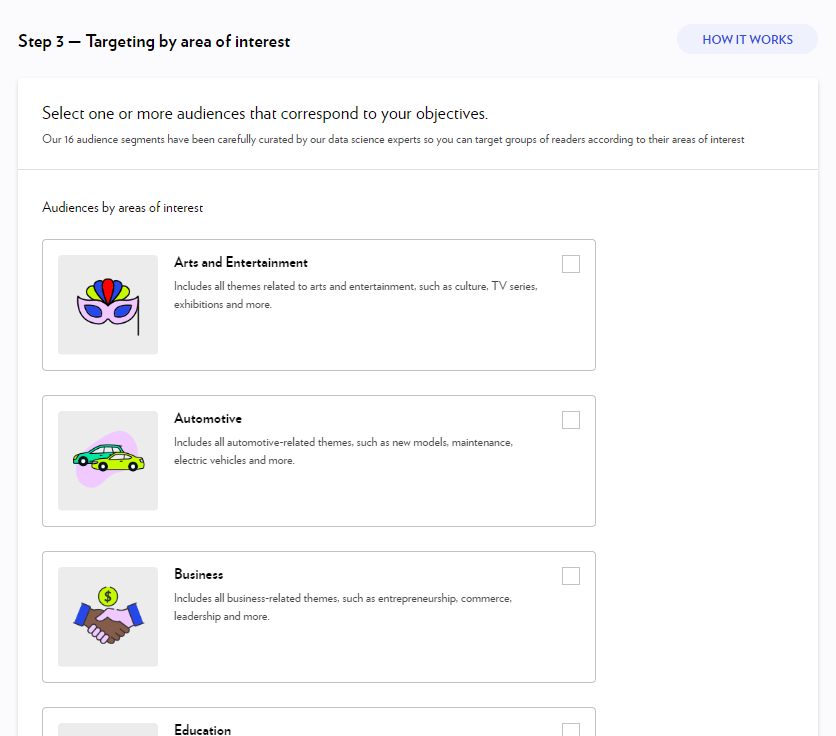Check the Arts and Entertainment checkbox
Screen dimensions: 836x736
tap(571, 264)
